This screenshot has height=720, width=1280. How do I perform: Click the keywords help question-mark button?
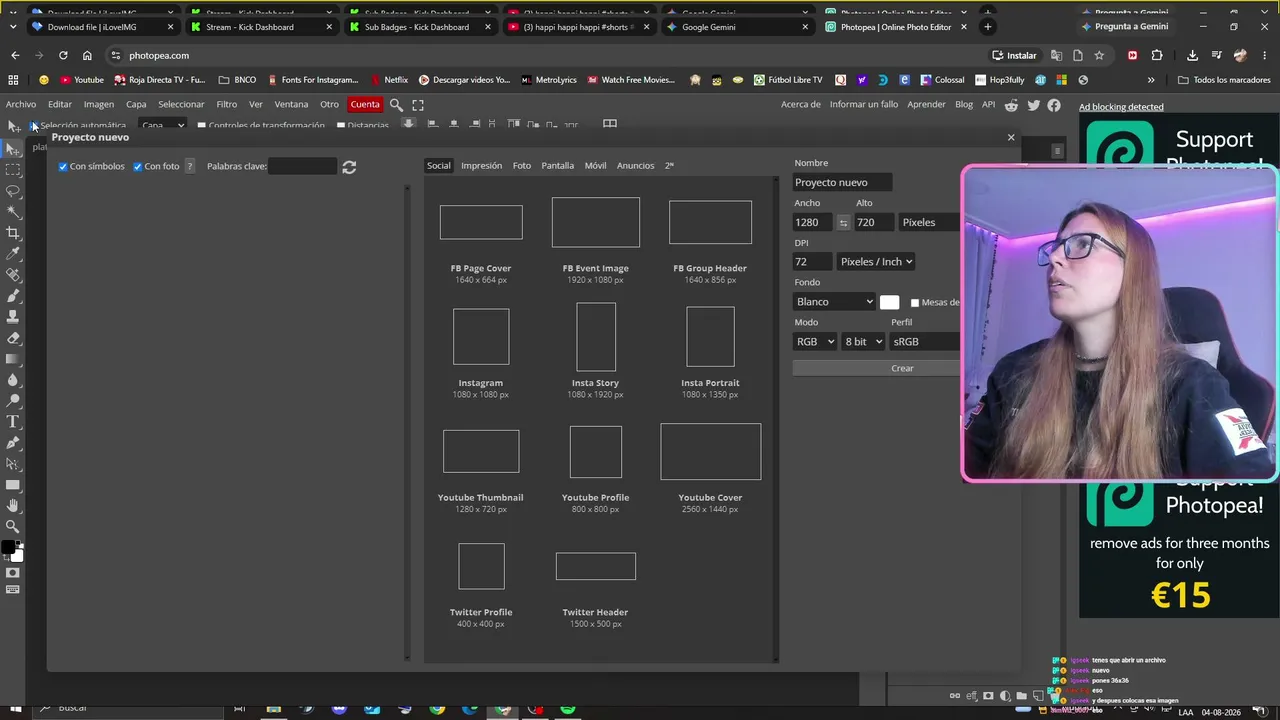[x=190, y=167]
